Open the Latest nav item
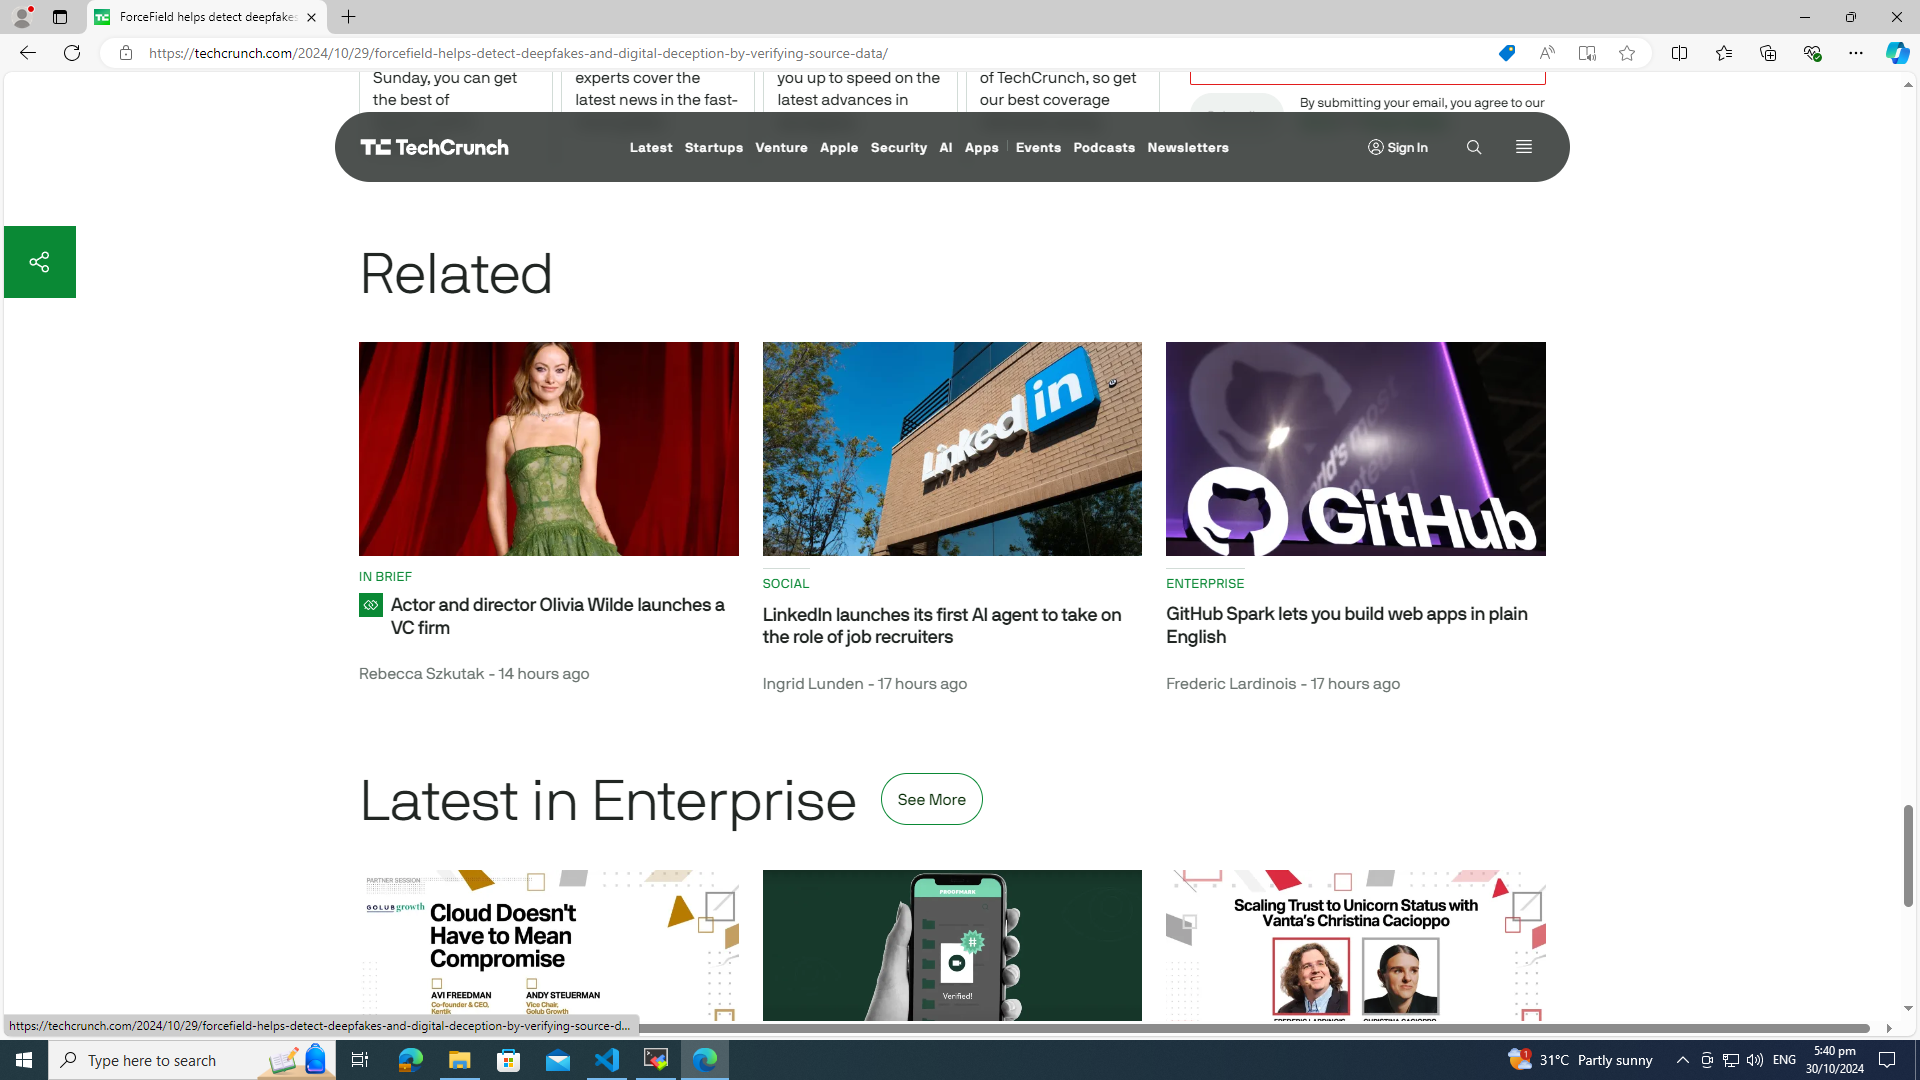This screenshot has height=1080, width=1920. [651, 147]
